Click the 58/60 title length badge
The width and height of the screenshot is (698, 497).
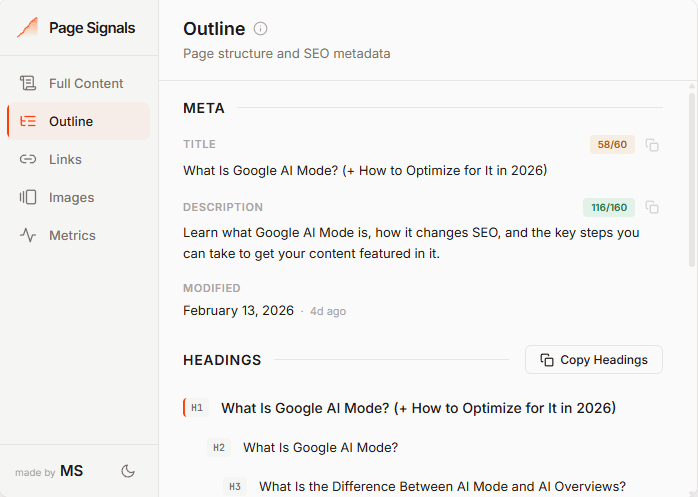tap(612, 145)
